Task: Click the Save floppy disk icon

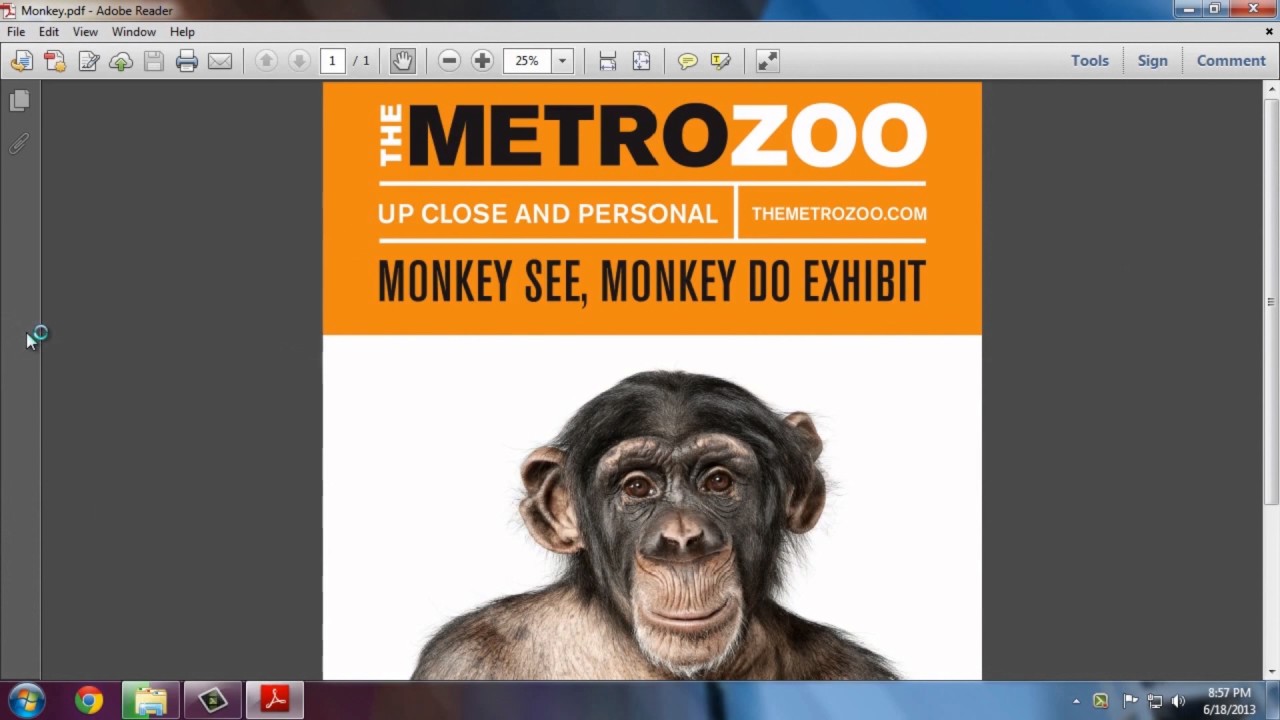Action: (153, 61)
